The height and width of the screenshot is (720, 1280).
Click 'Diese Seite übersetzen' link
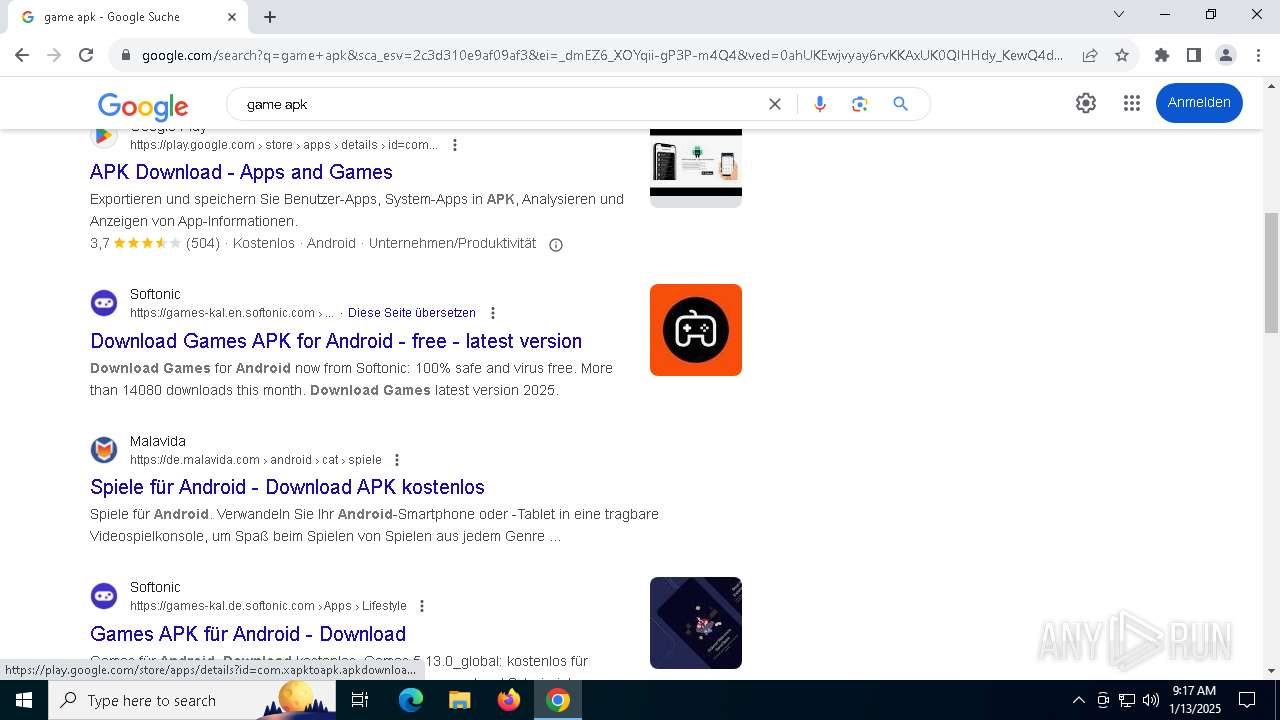[x=412, y=313]
